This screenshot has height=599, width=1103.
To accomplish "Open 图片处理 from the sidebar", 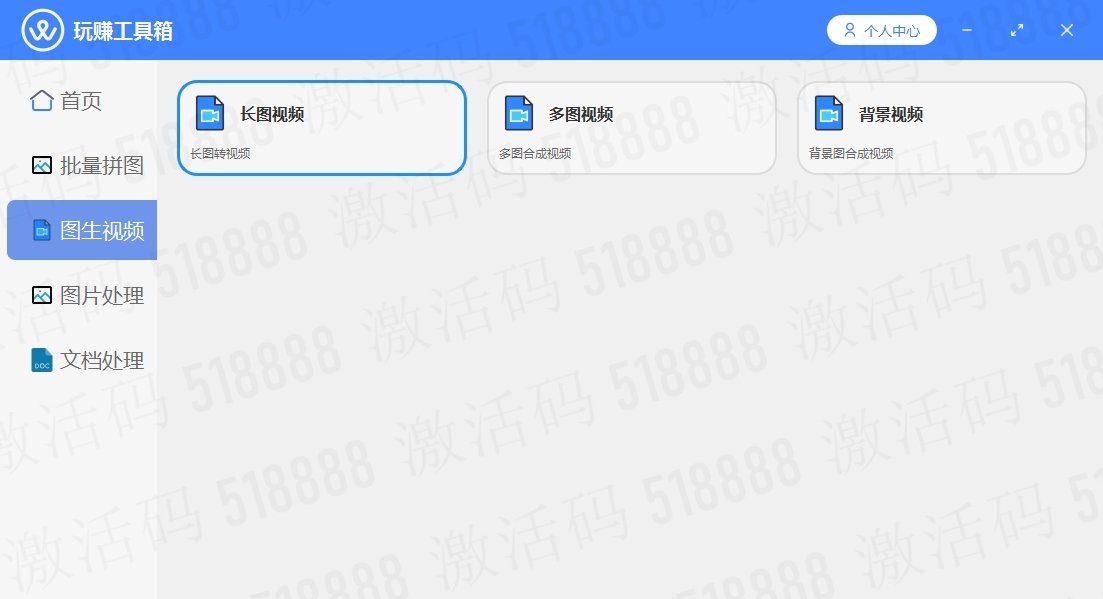I will coord(82,295).
